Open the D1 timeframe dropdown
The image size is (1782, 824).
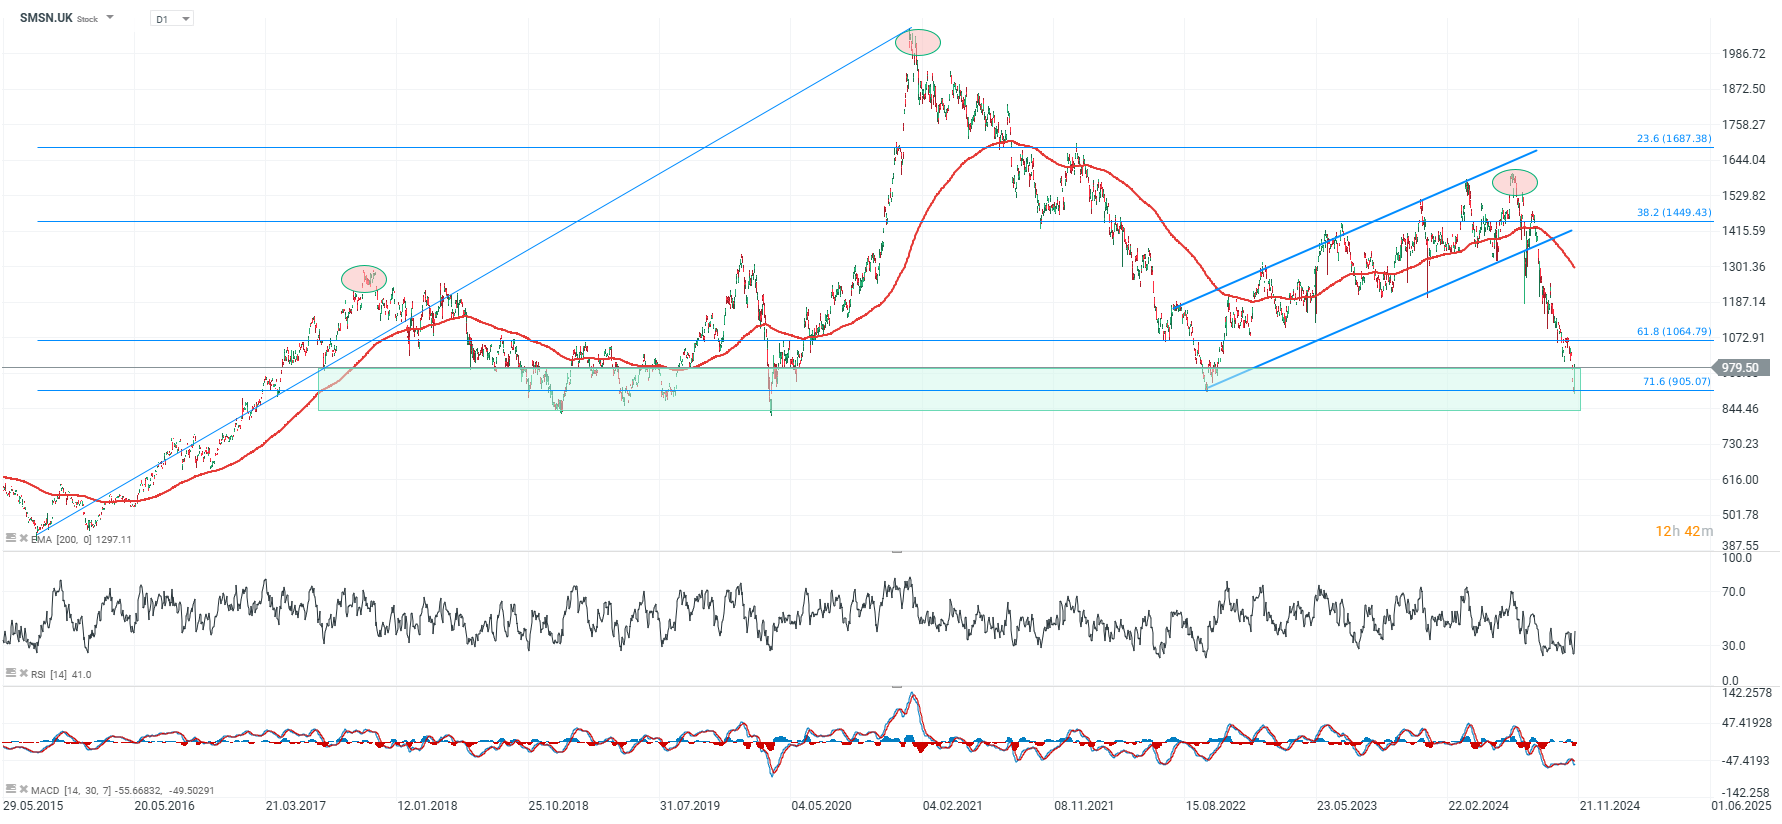(x=172, y=19)
